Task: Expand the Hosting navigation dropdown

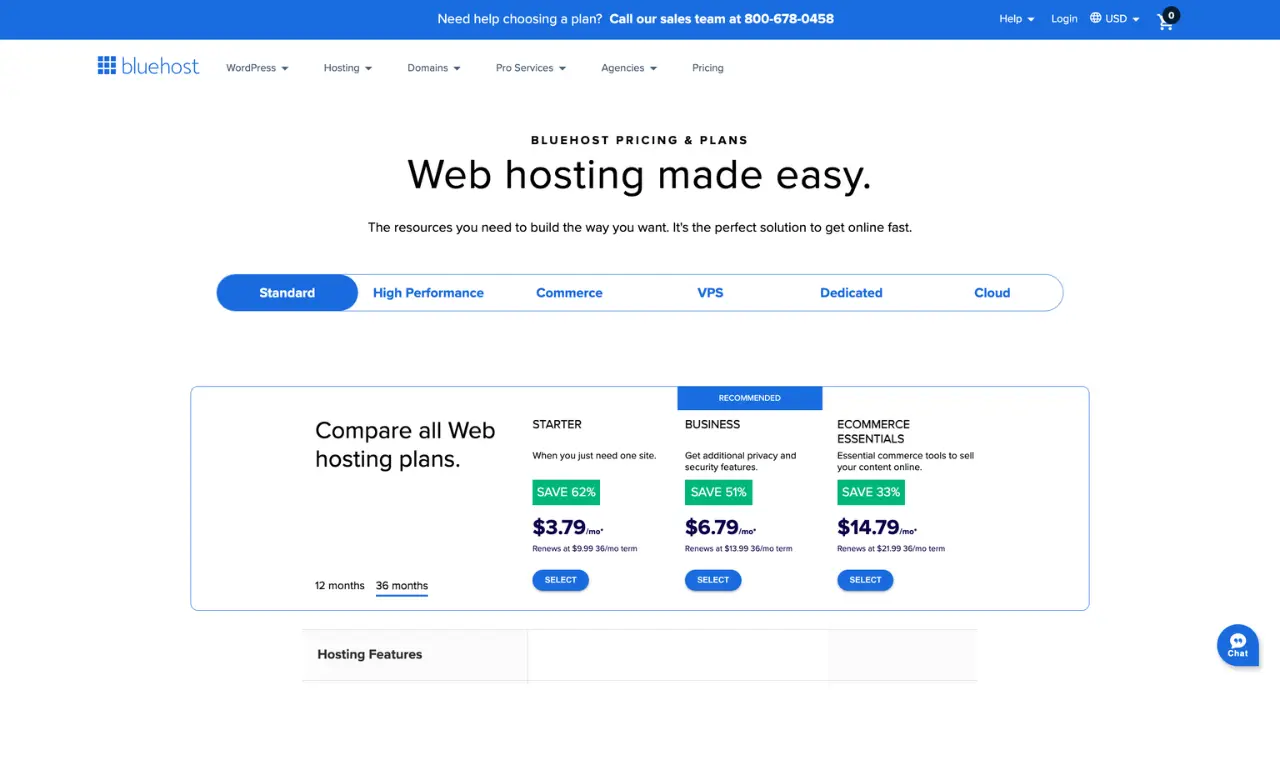Action: pyautogui.click(x=348, y=68)
